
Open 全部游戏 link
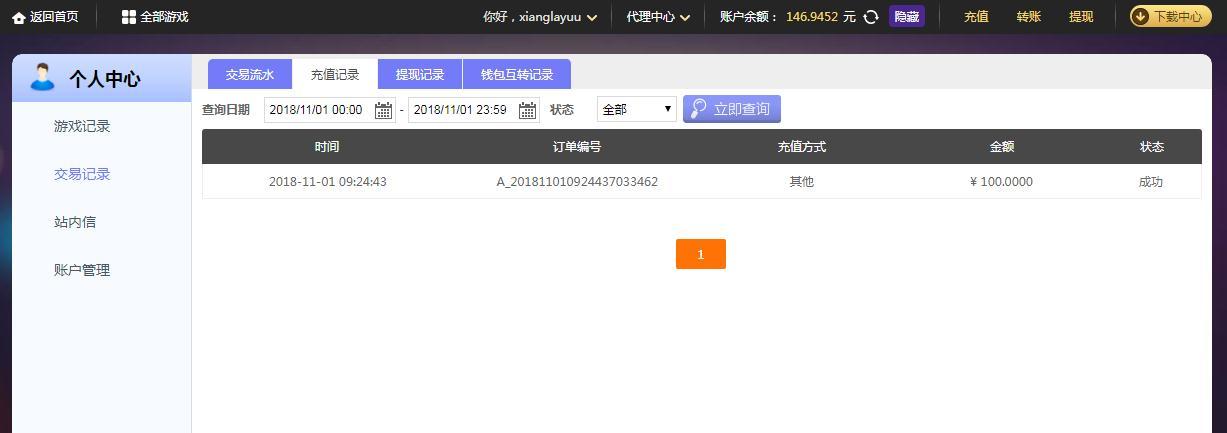click(164, 17)
